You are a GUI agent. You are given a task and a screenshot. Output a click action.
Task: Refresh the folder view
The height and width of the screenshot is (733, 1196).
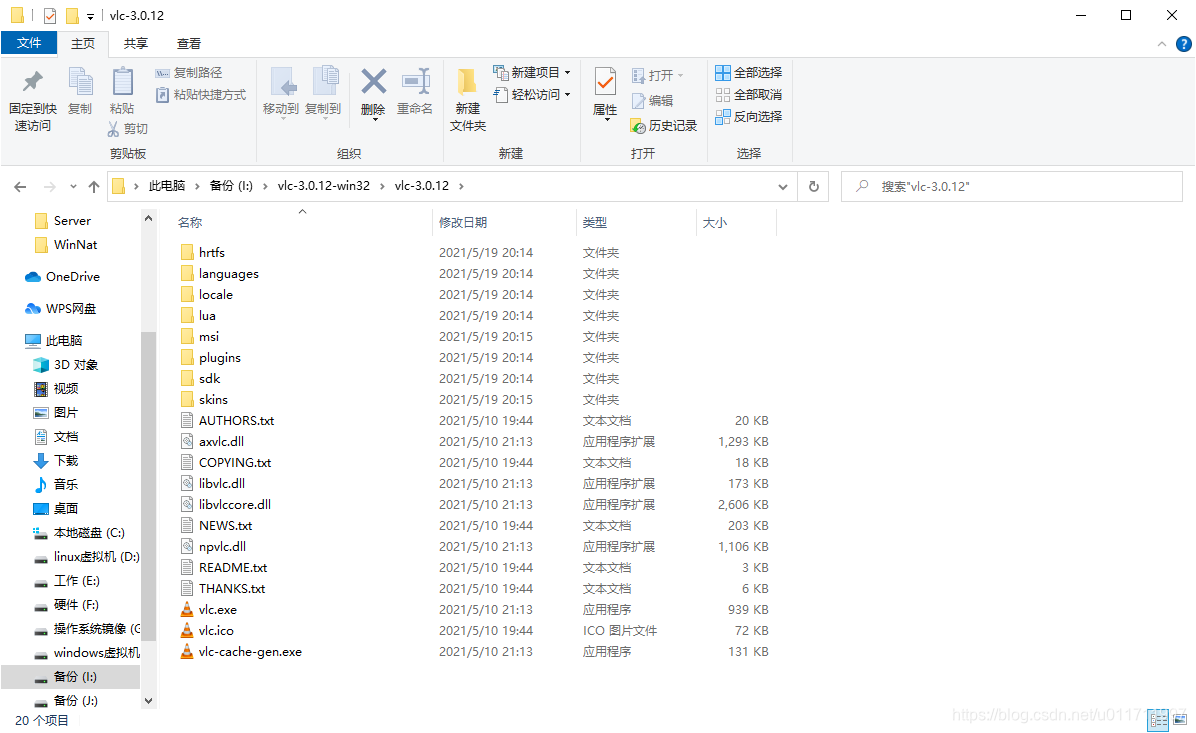pos(814,187)
